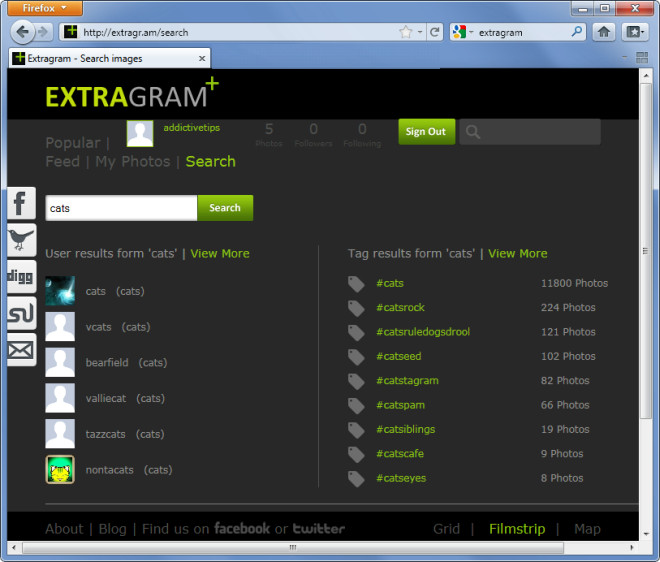
Task: Open the Firefox application menu
Action: coord(45,8)
